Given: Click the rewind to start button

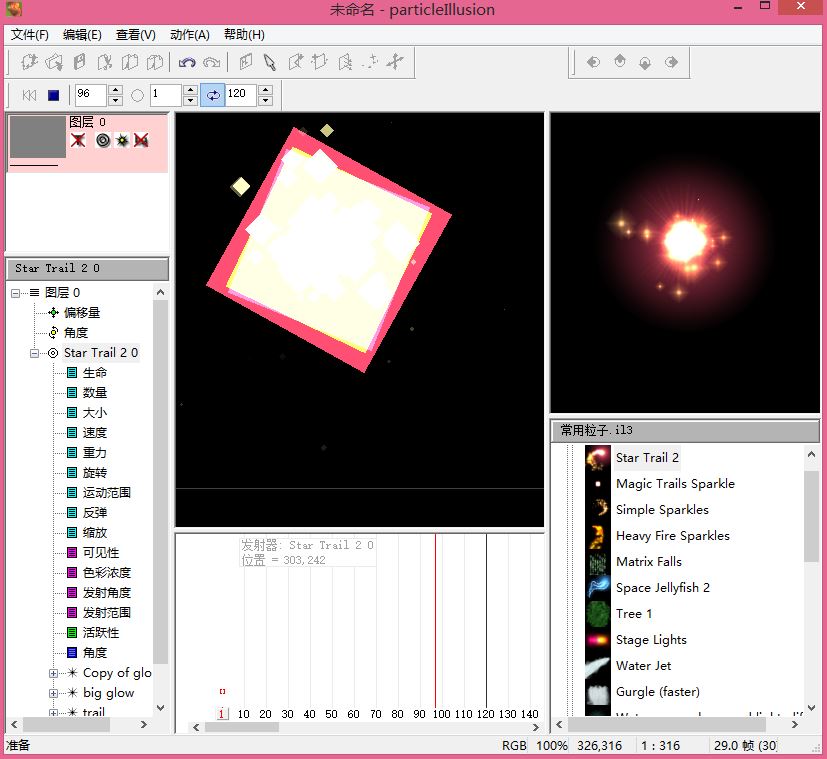Looking at the screenshot, I should 29,96.
